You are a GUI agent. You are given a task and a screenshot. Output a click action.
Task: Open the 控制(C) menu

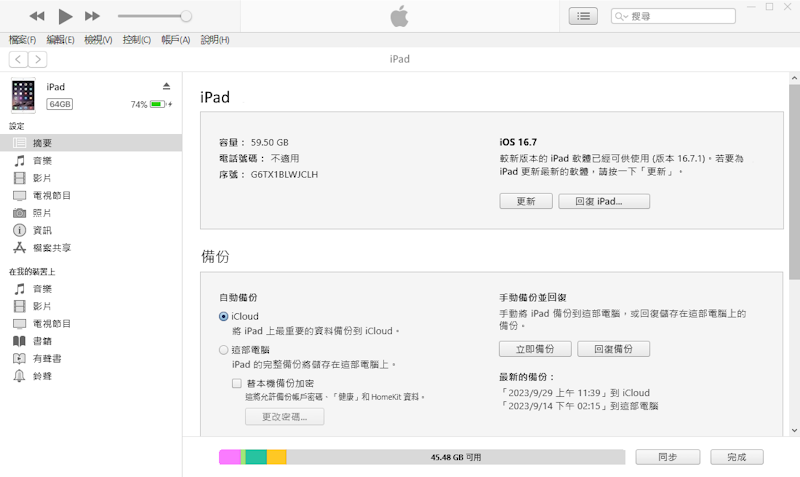coord(137,40)
